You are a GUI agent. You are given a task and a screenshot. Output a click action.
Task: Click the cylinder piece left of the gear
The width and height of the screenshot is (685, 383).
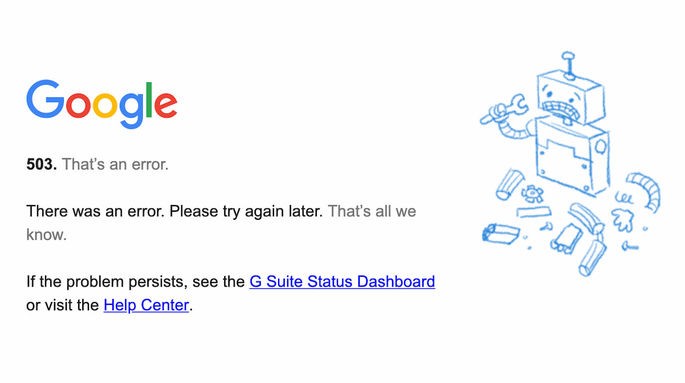(x=510, y=184)
